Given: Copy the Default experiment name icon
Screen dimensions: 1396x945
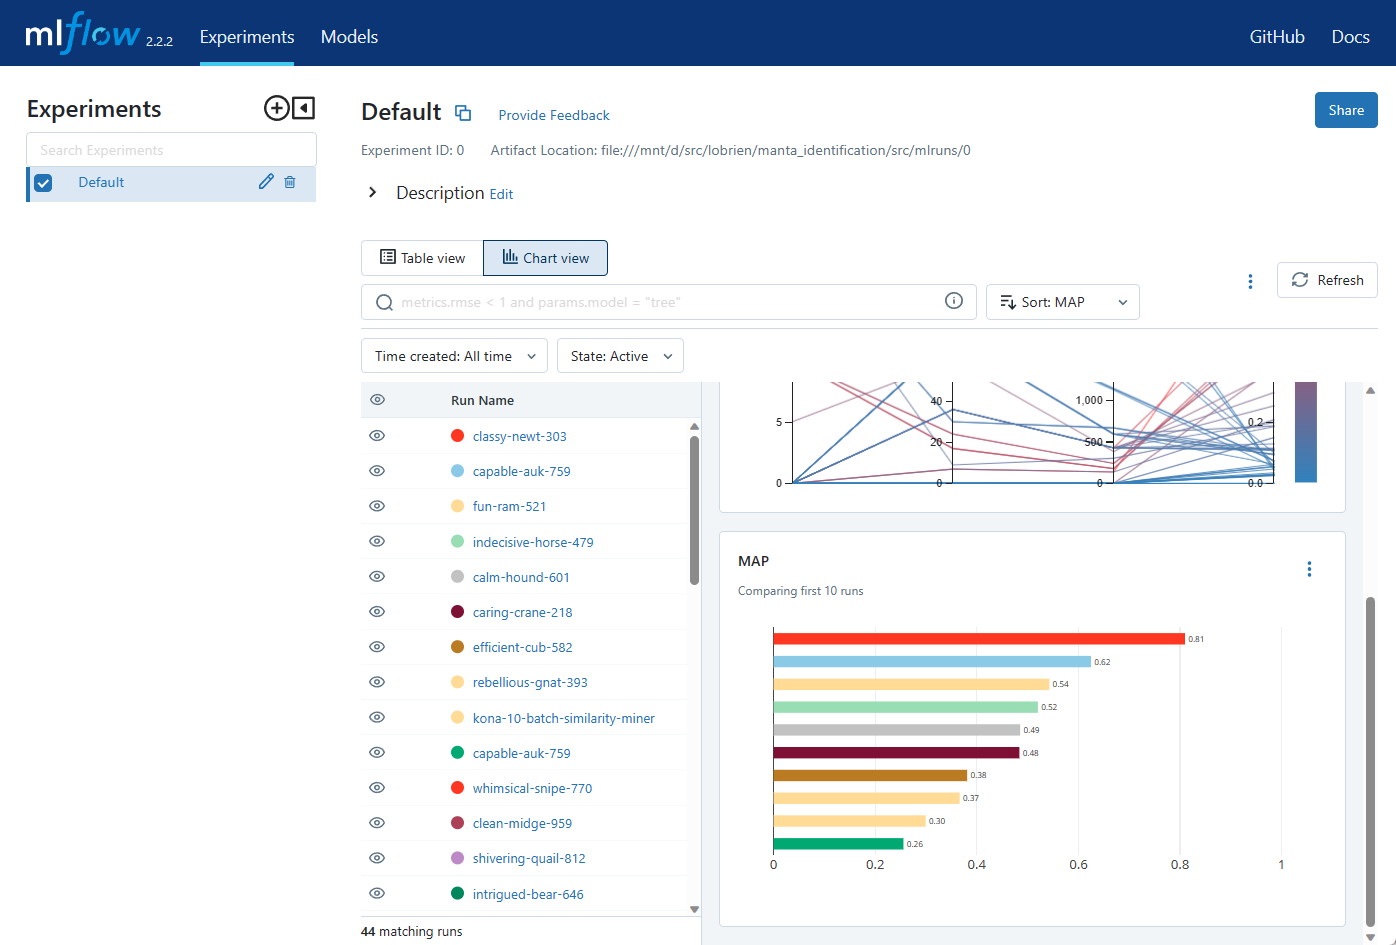Looking at the screenshot, I should tap(463, 113).
